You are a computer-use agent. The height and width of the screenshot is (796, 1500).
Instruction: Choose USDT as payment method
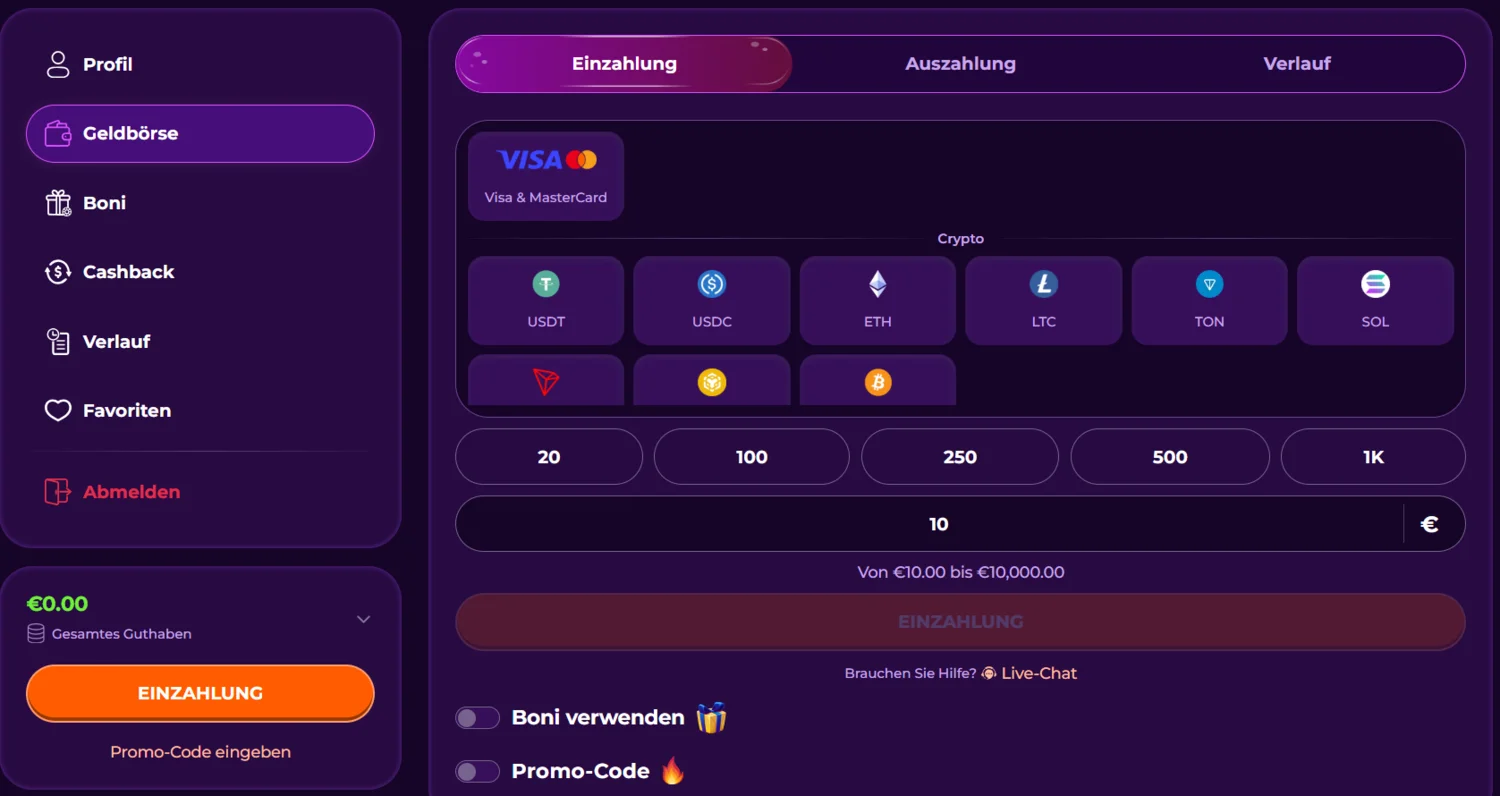point(546,299)
